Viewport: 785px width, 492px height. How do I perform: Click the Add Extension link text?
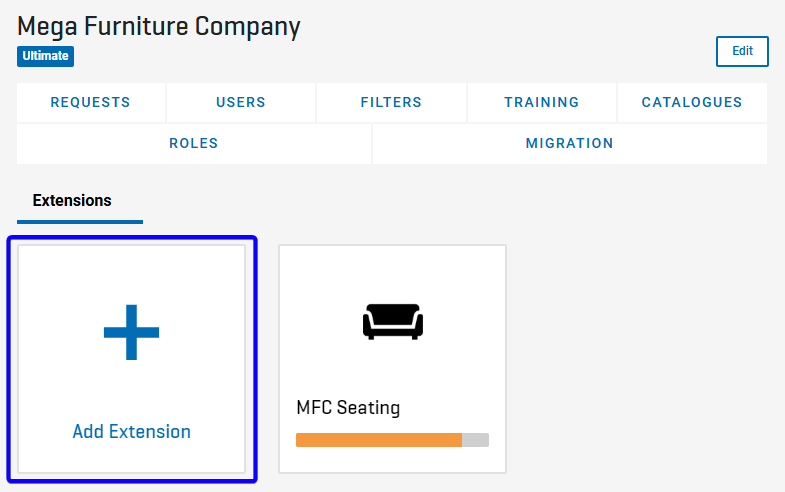pos(132,431)
